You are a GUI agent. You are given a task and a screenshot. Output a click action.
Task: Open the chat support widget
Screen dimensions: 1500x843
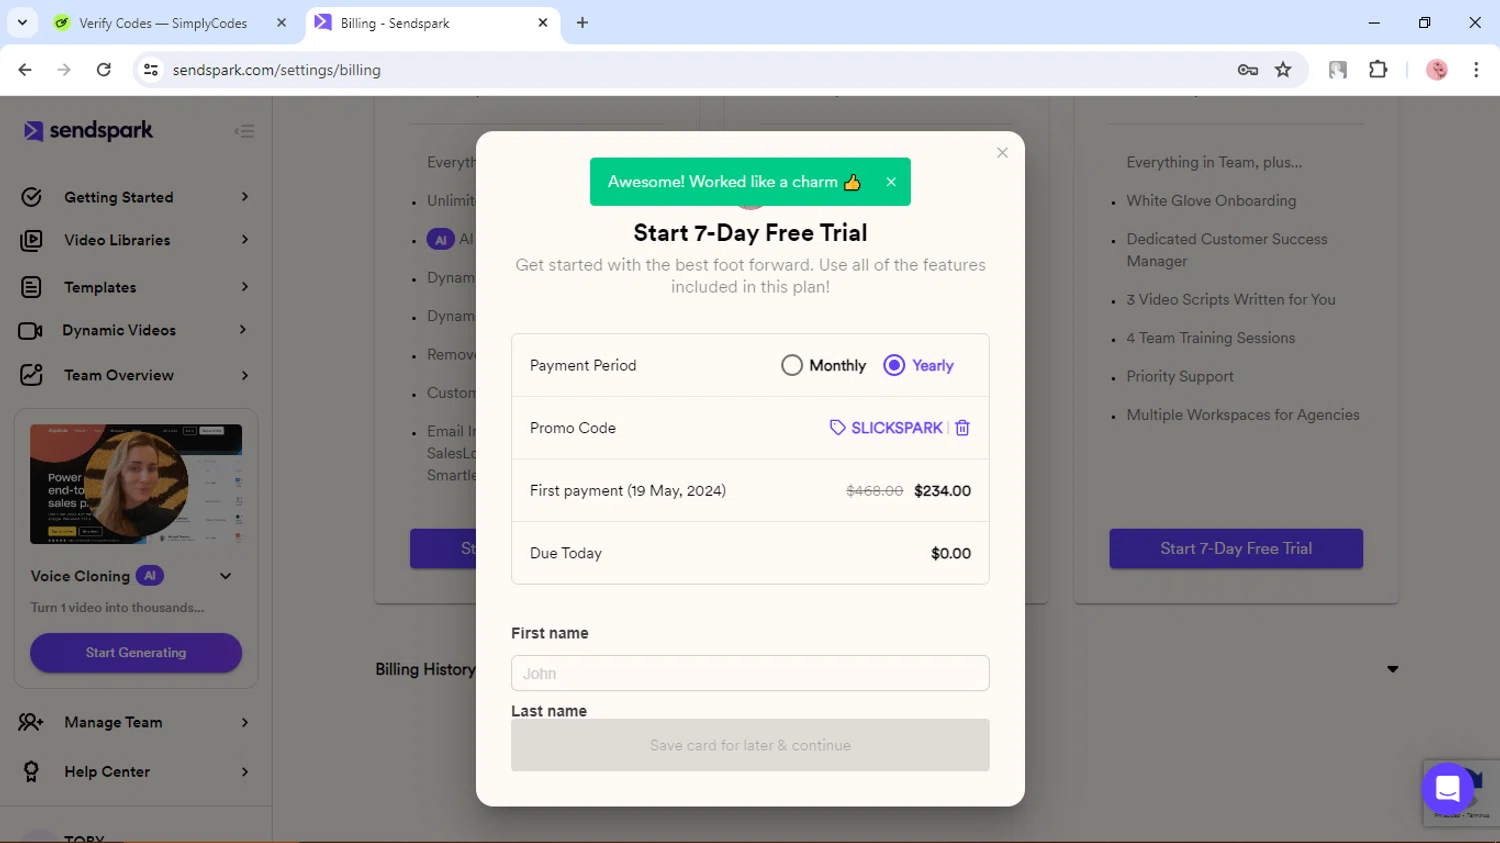coord(1447,789)
